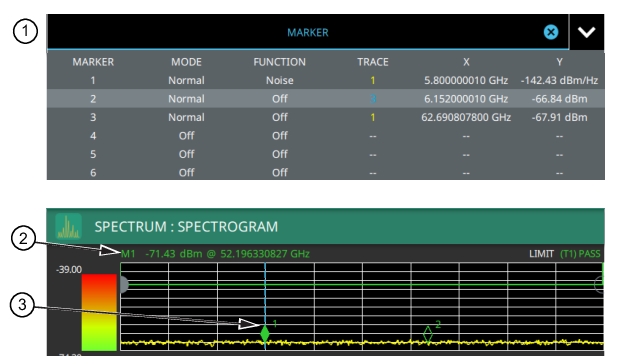Edit marker 3 frequency 62.690807800 GHz
Viewport: 620px width, 364px height.
click(466, 117)
